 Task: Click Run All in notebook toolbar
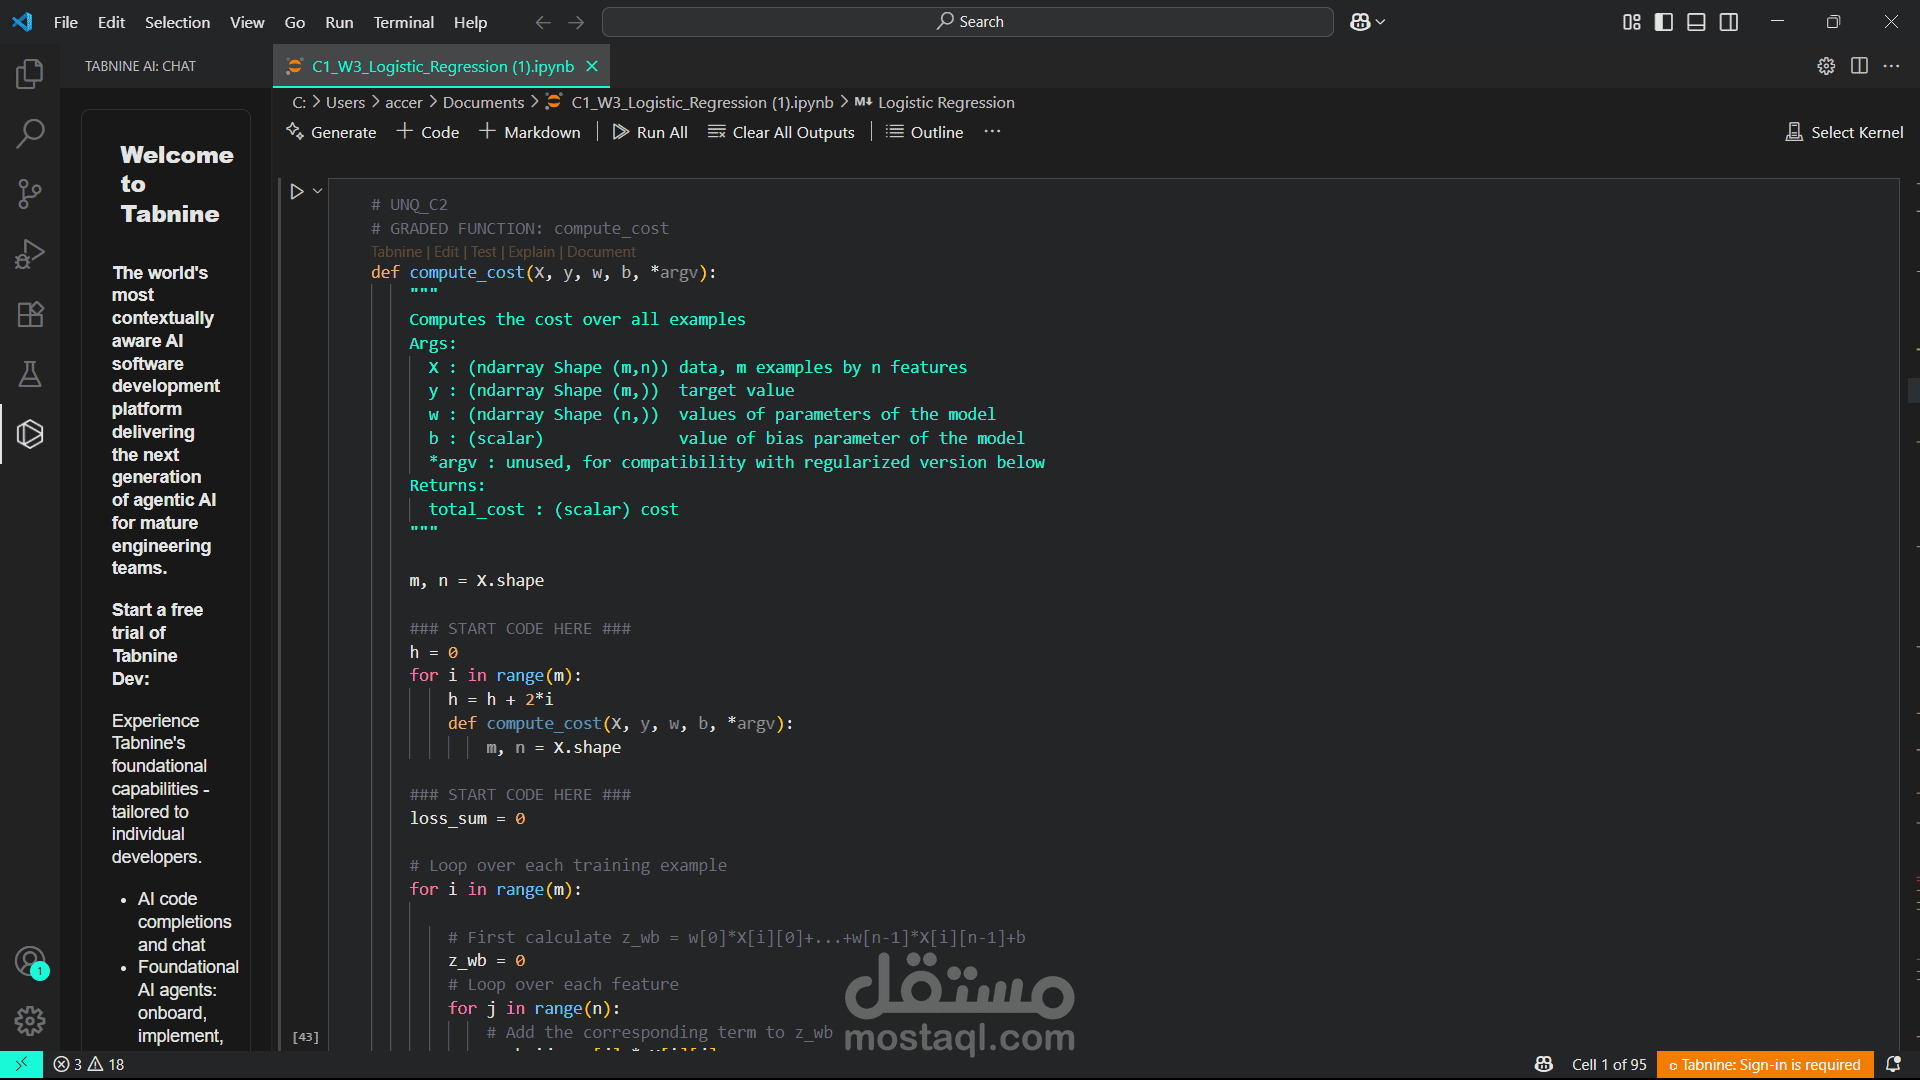(x=650, y=132)
